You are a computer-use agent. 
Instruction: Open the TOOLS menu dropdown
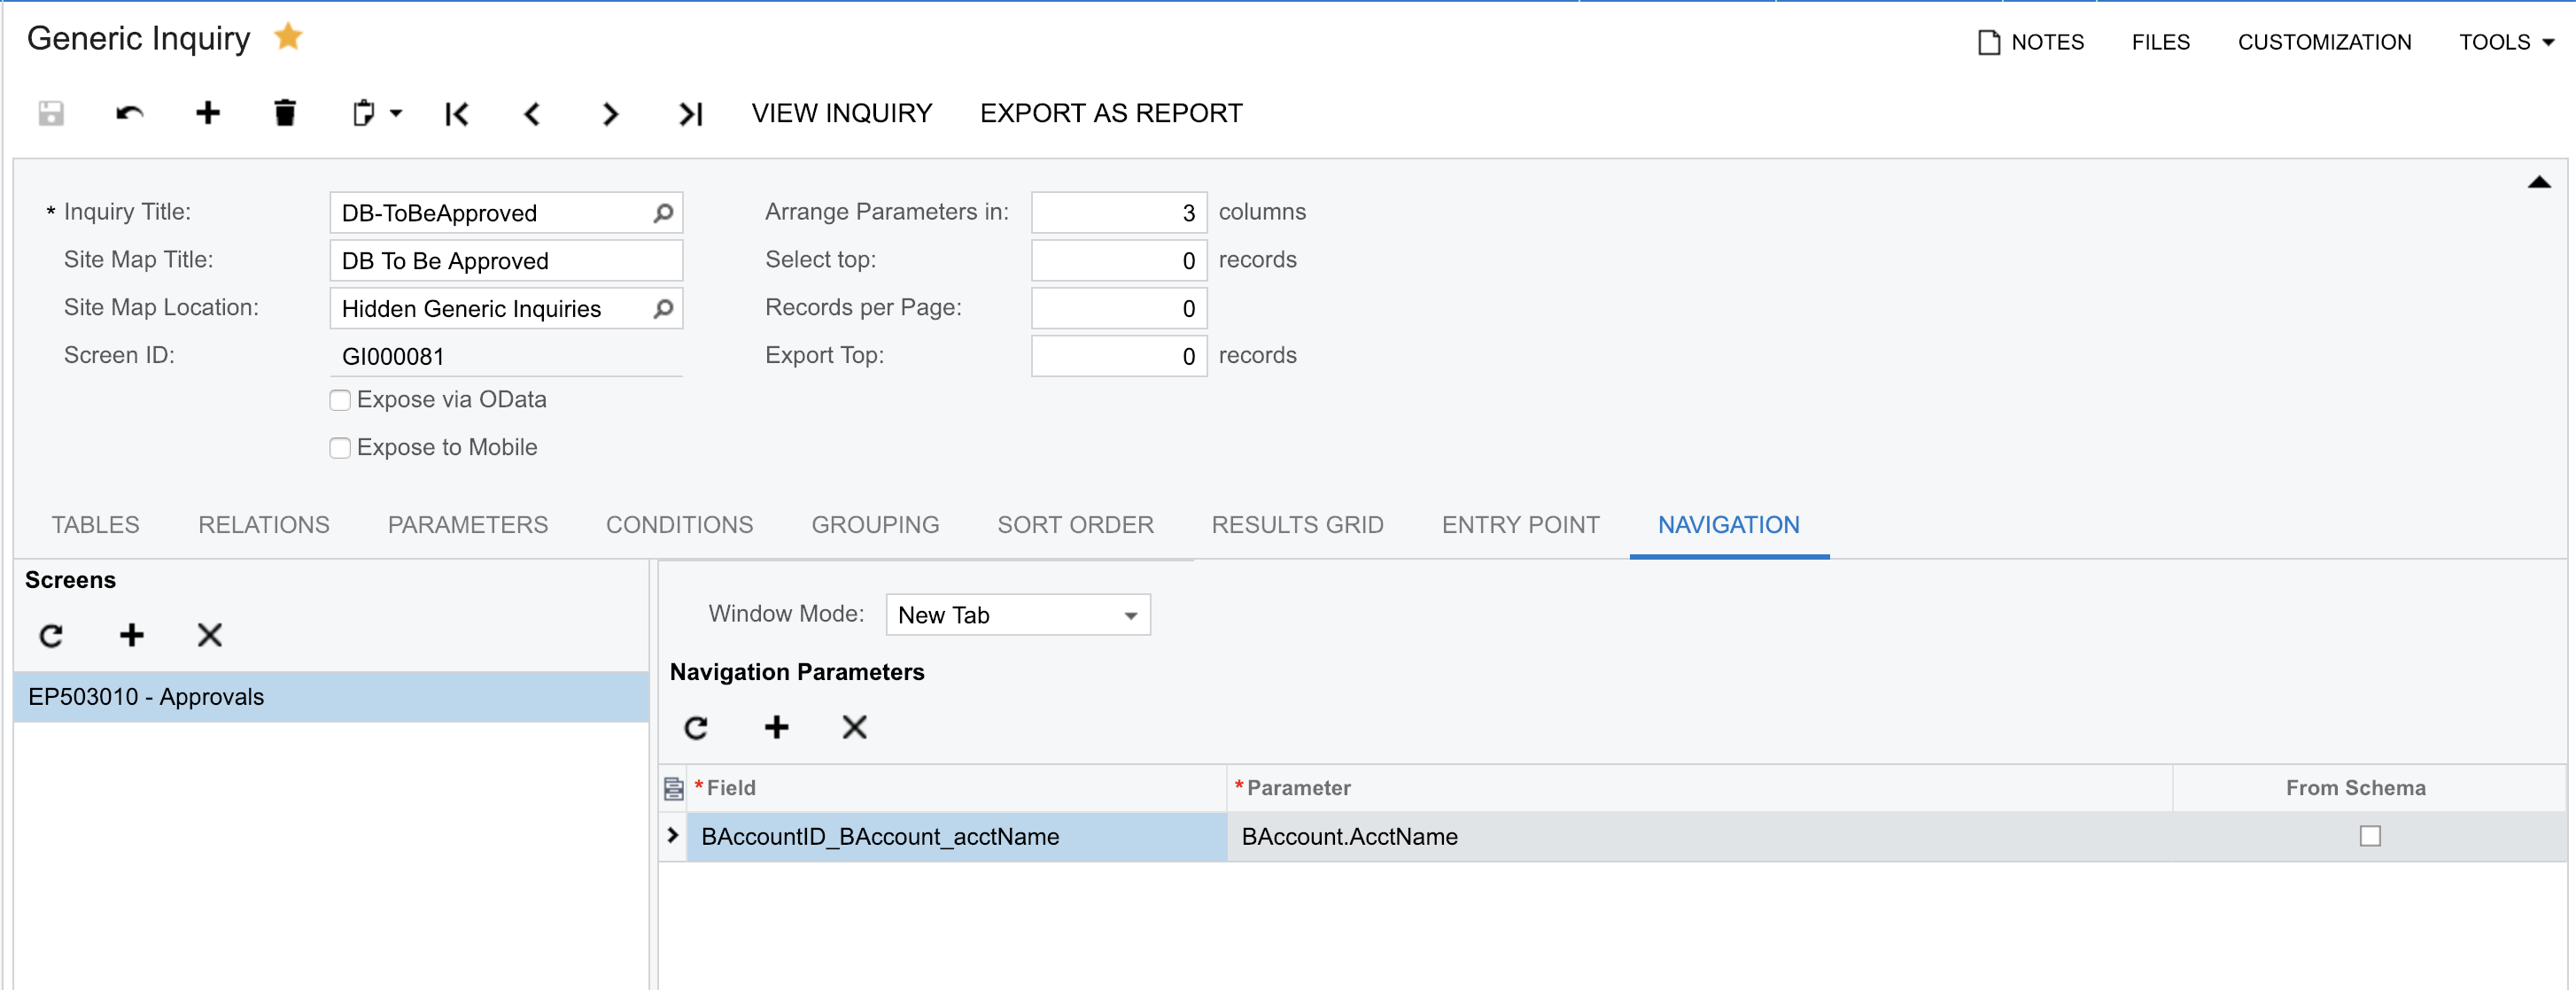click(x=2505, y=42)
